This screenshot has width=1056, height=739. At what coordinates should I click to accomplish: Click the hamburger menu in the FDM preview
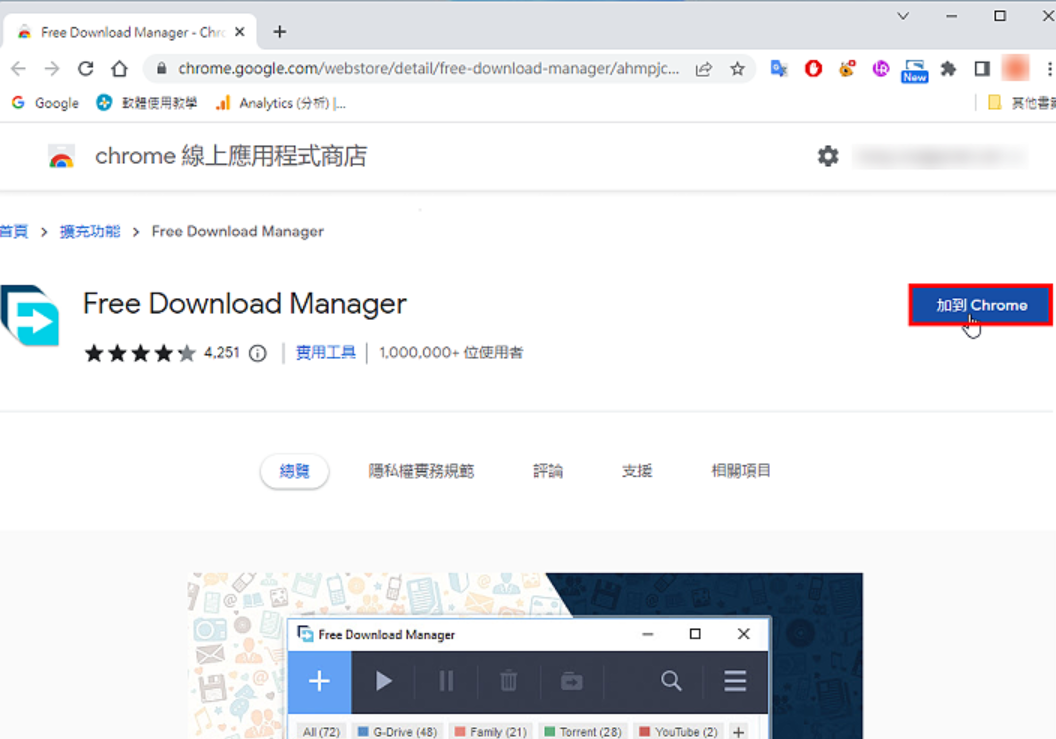point(735,681)
